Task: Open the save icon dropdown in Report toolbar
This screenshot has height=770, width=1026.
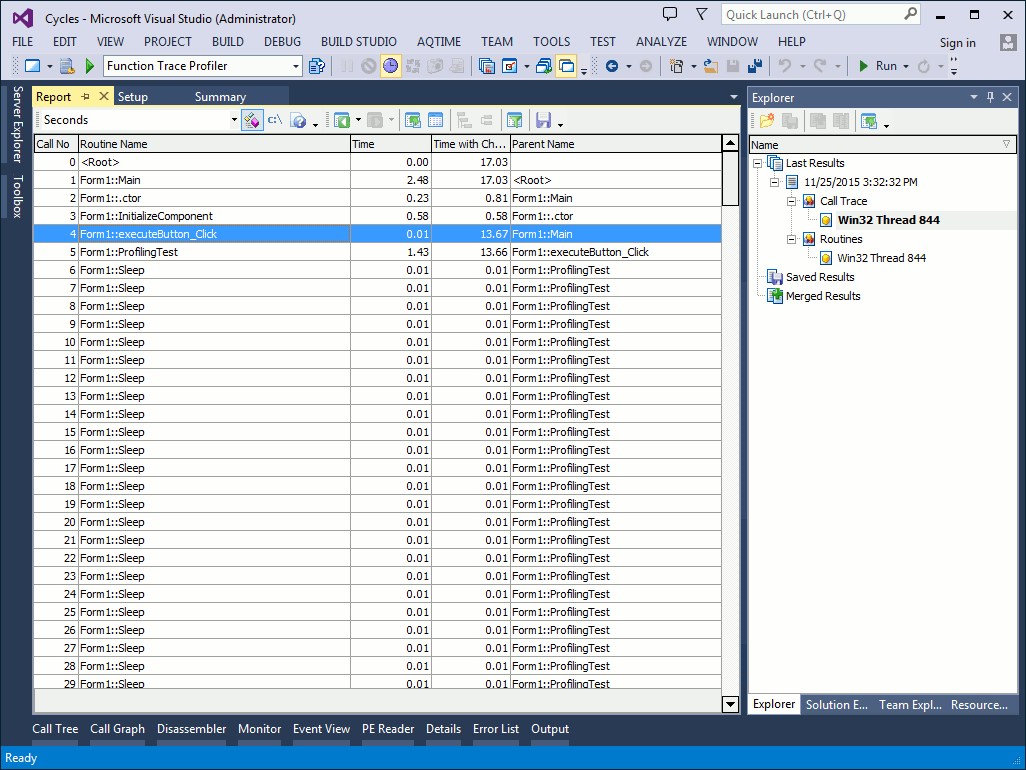Action: (560, 124)
